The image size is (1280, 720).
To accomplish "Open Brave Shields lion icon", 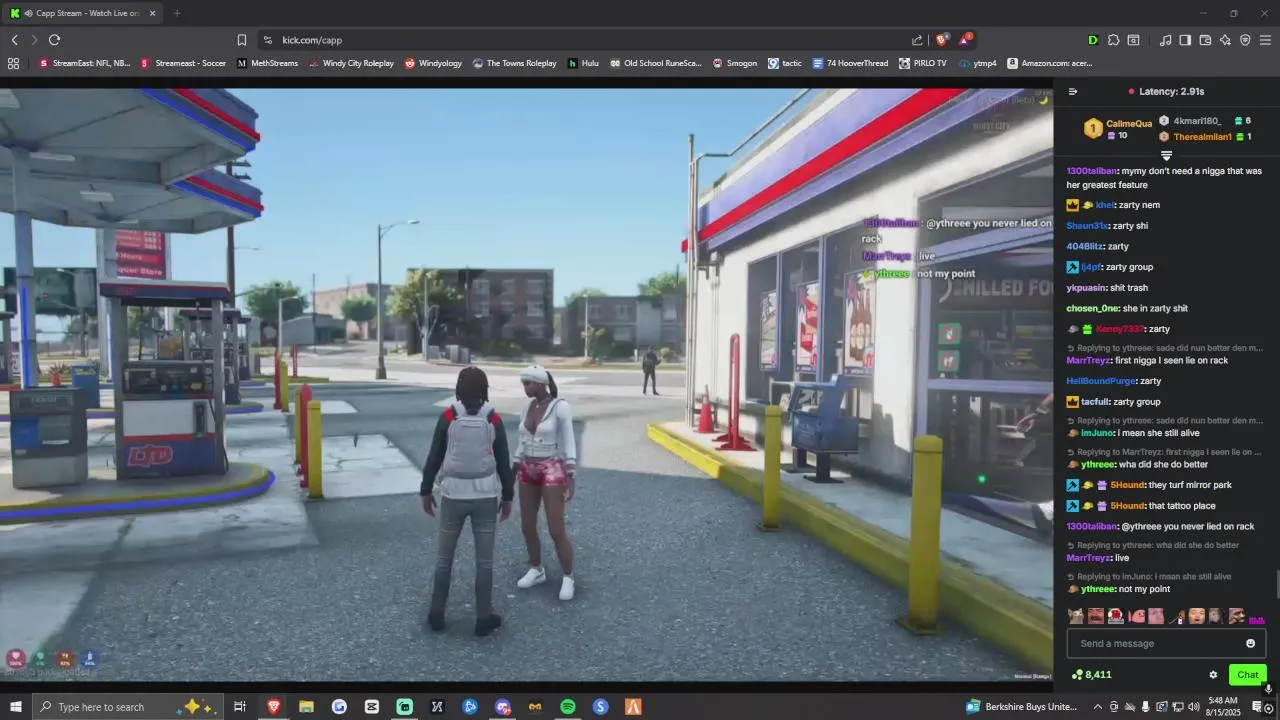I will [x=941, y=40].
